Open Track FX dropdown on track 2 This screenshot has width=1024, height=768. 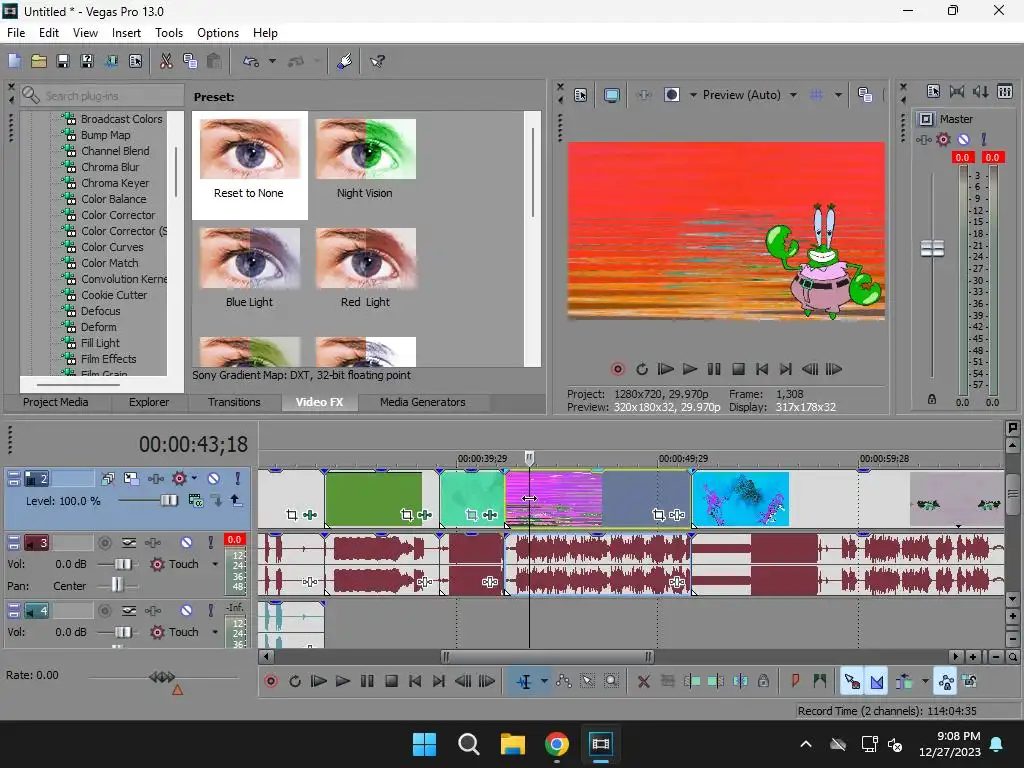[x=195, y=479]
